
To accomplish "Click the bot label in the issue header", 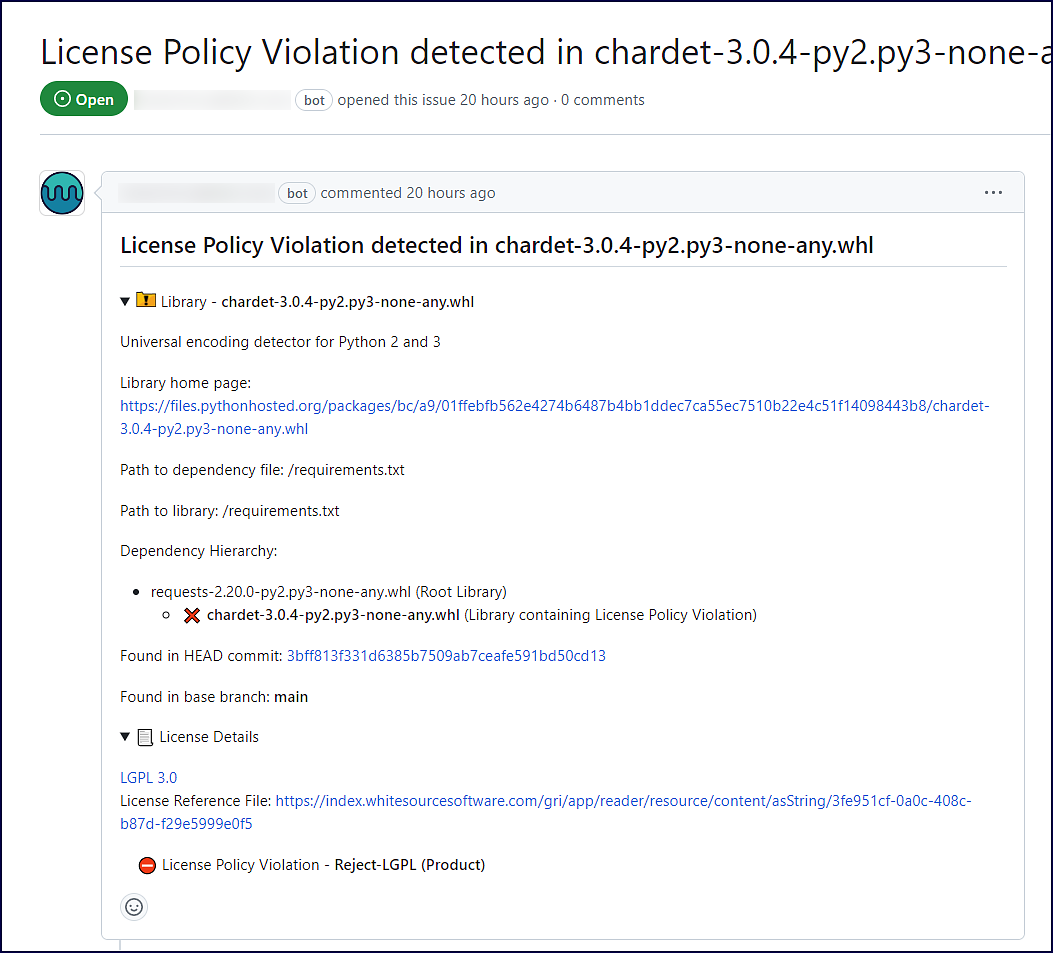I will (314, 100).
